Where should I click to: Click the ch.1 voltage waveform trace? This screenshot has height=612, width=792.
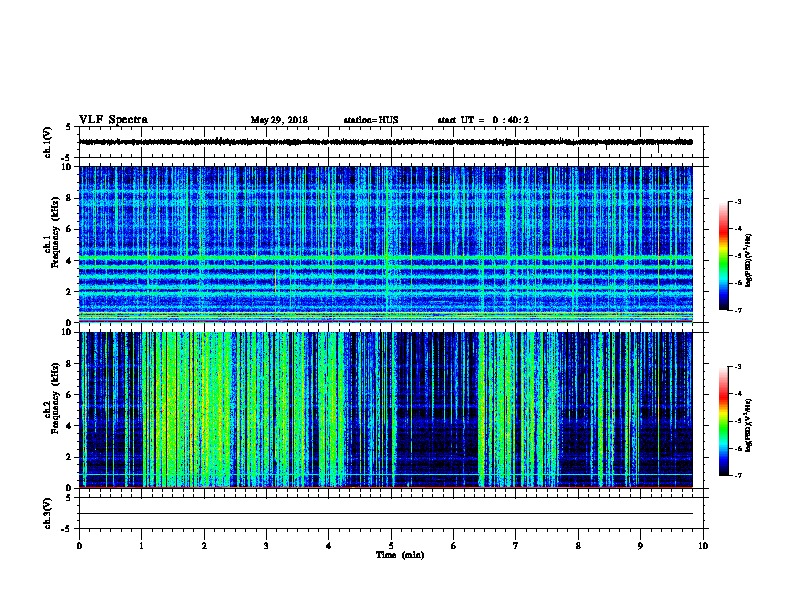[x=386, y=142]
